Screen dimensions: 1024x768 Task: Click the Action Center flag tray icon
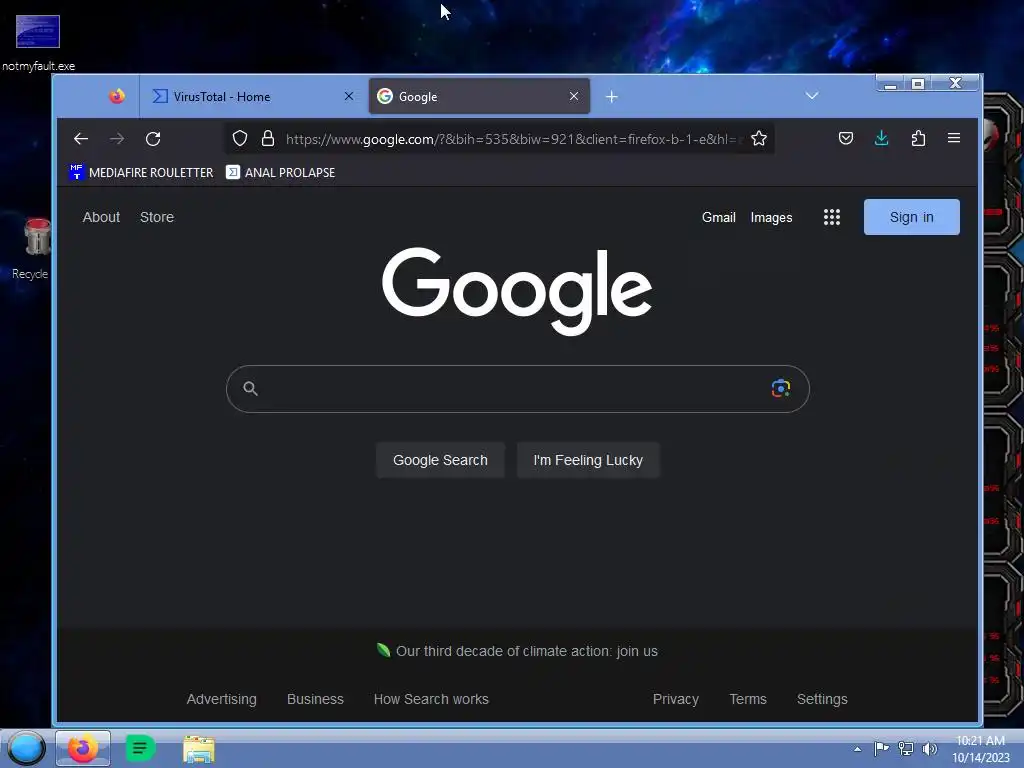[881, 748]
